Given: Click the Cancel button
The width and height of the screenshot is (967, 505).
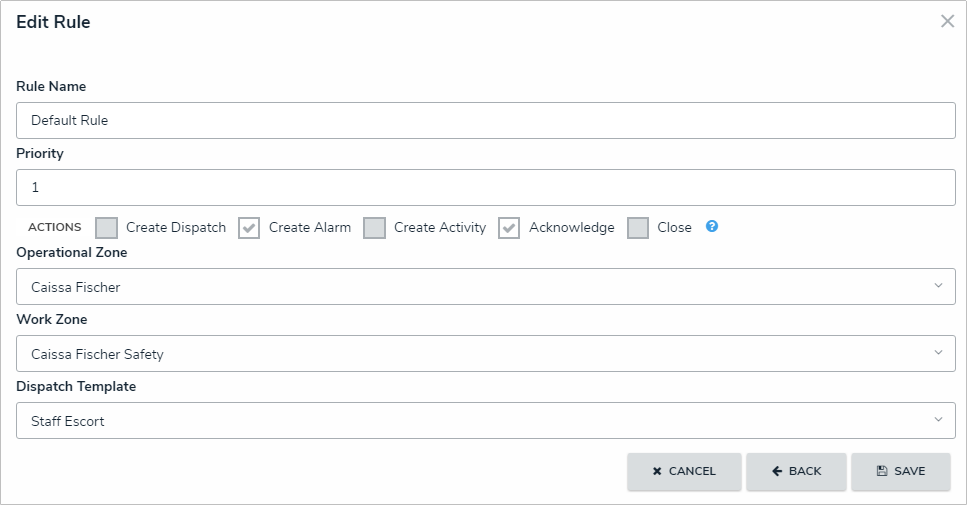Looking at the screenshot, I should [x=684, y=472].
